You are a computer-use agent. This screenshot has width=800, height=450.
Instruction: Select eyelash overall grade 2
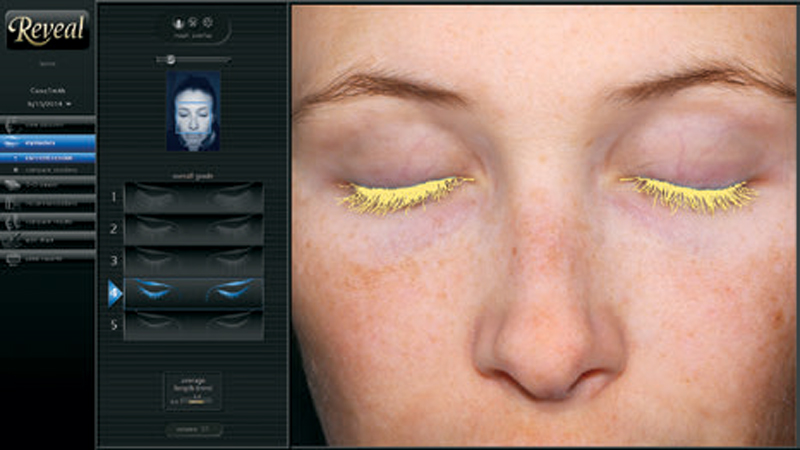pos(194,229)
